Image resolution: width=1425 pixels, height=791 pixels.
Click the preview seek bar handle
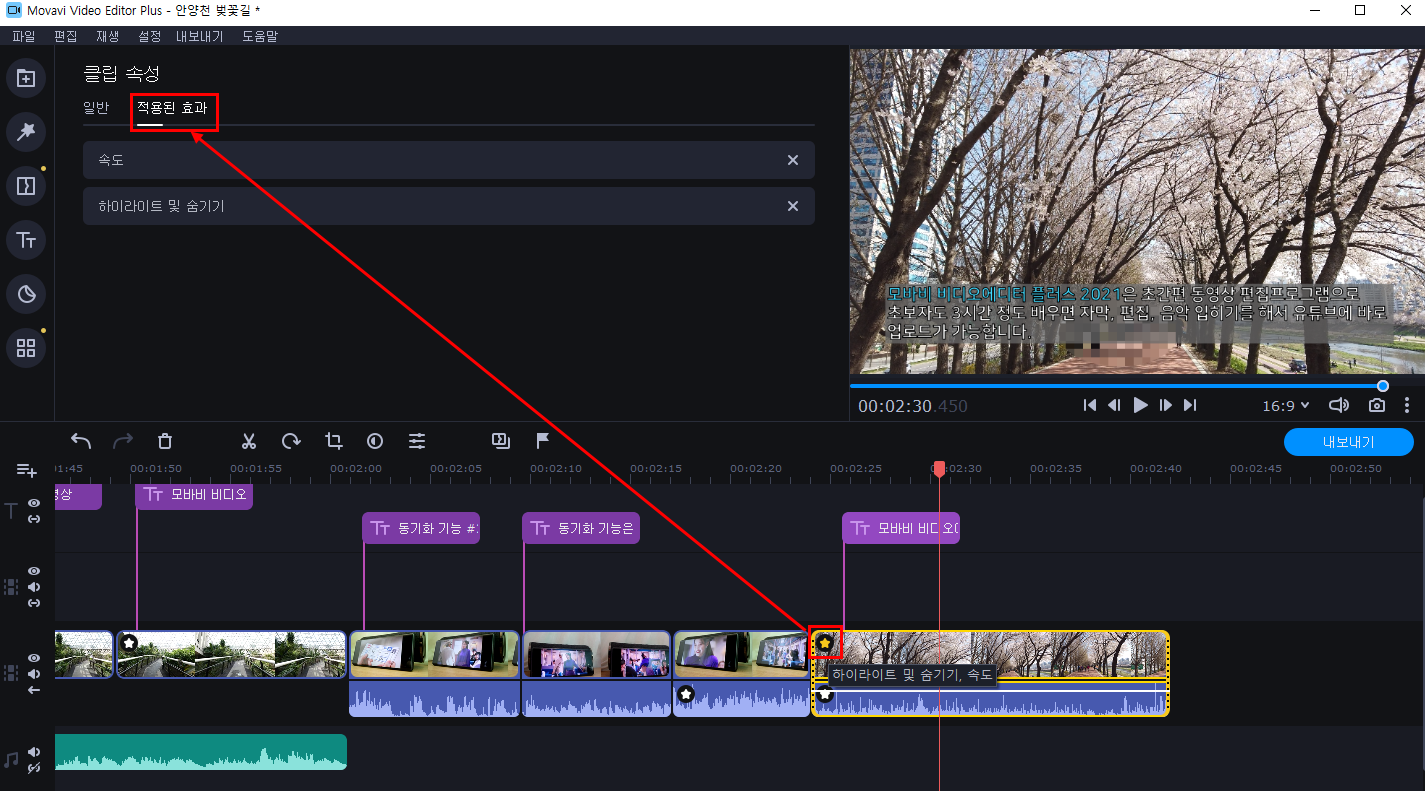pos(1383,386)
